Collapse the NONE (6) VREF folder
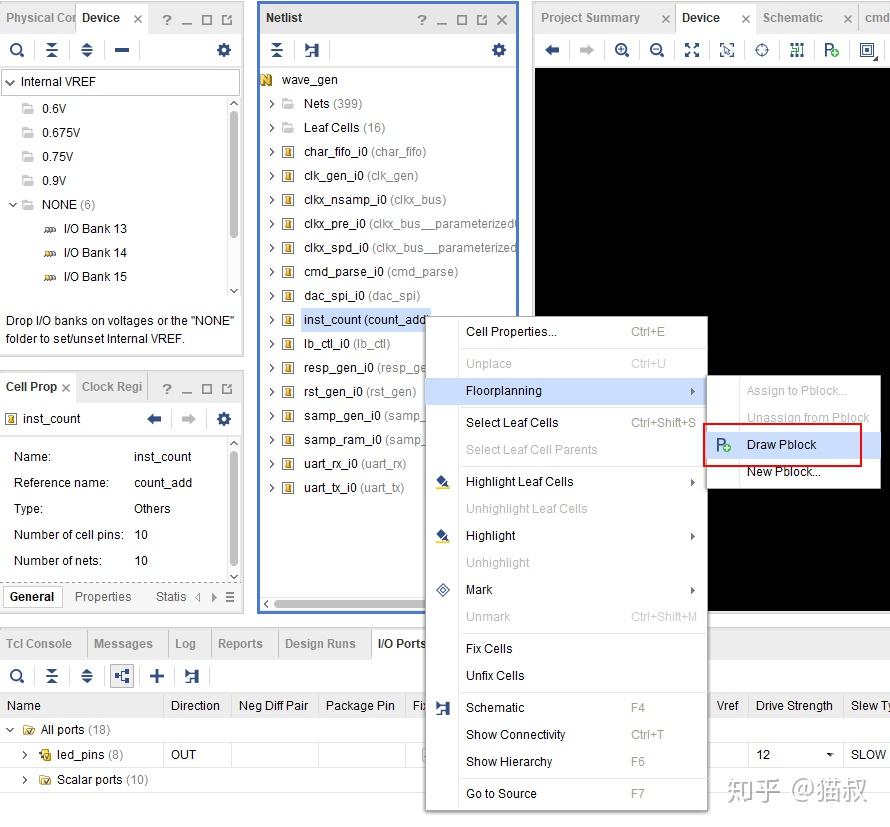Image resolution: width=890 pixels, height=827 pixels. [13, 204]
